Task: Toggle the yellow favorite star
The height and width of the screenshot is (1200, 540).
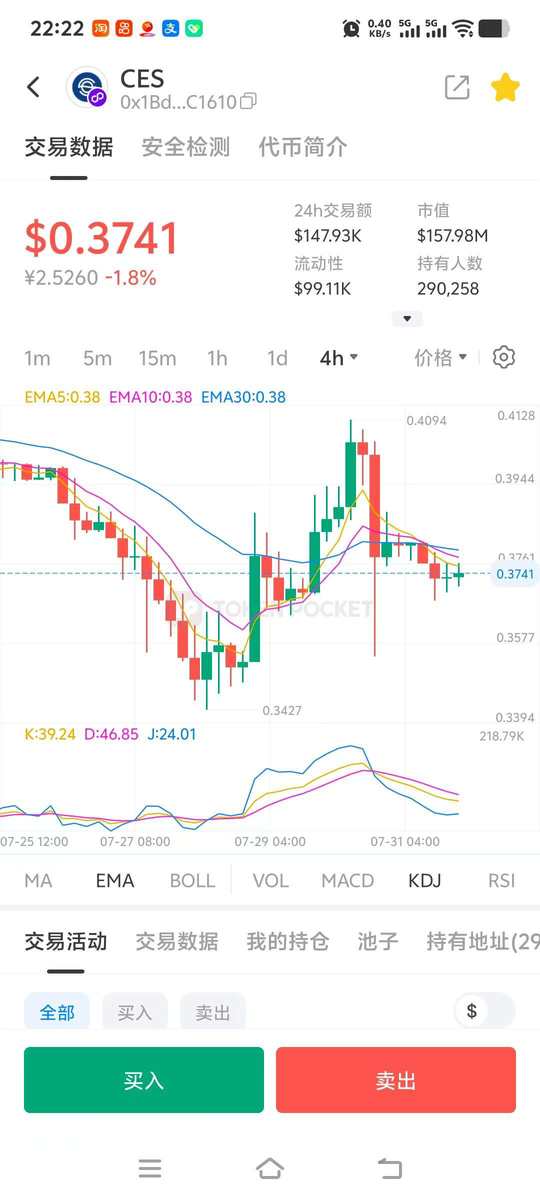Action: point(505,87)
